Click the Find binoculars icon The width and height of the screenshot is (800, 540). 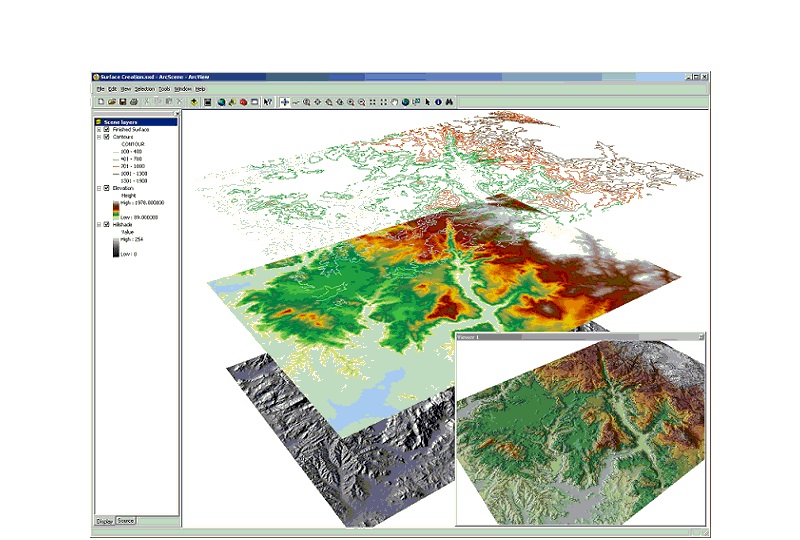click(x=450, y=102)
